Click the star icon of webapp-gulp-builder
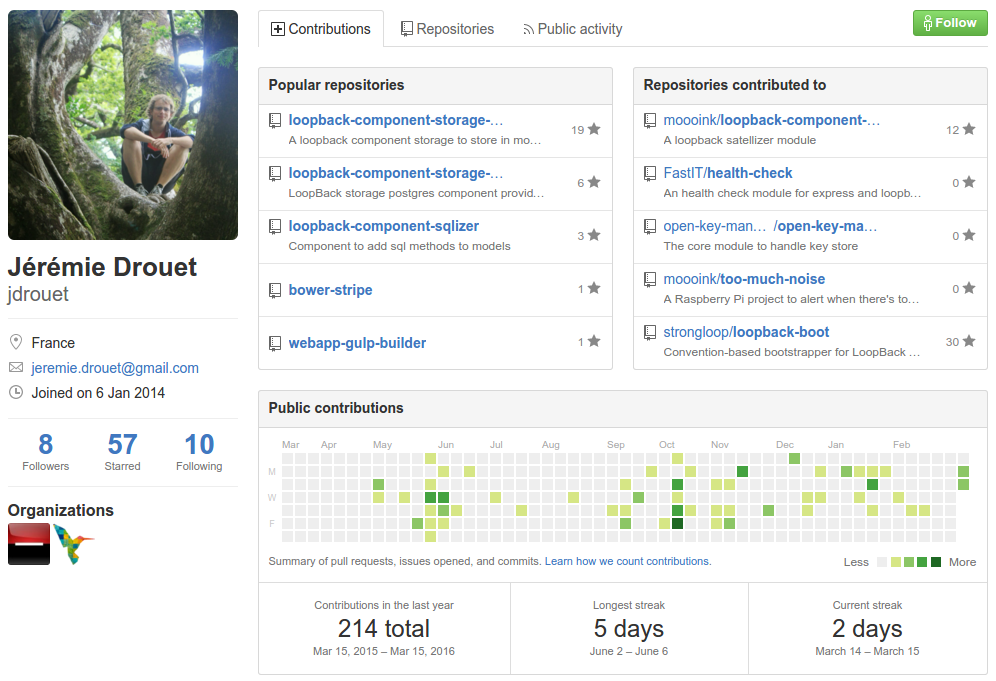The width and height of the screenshot is (996, 681). [x=594, y=341]
